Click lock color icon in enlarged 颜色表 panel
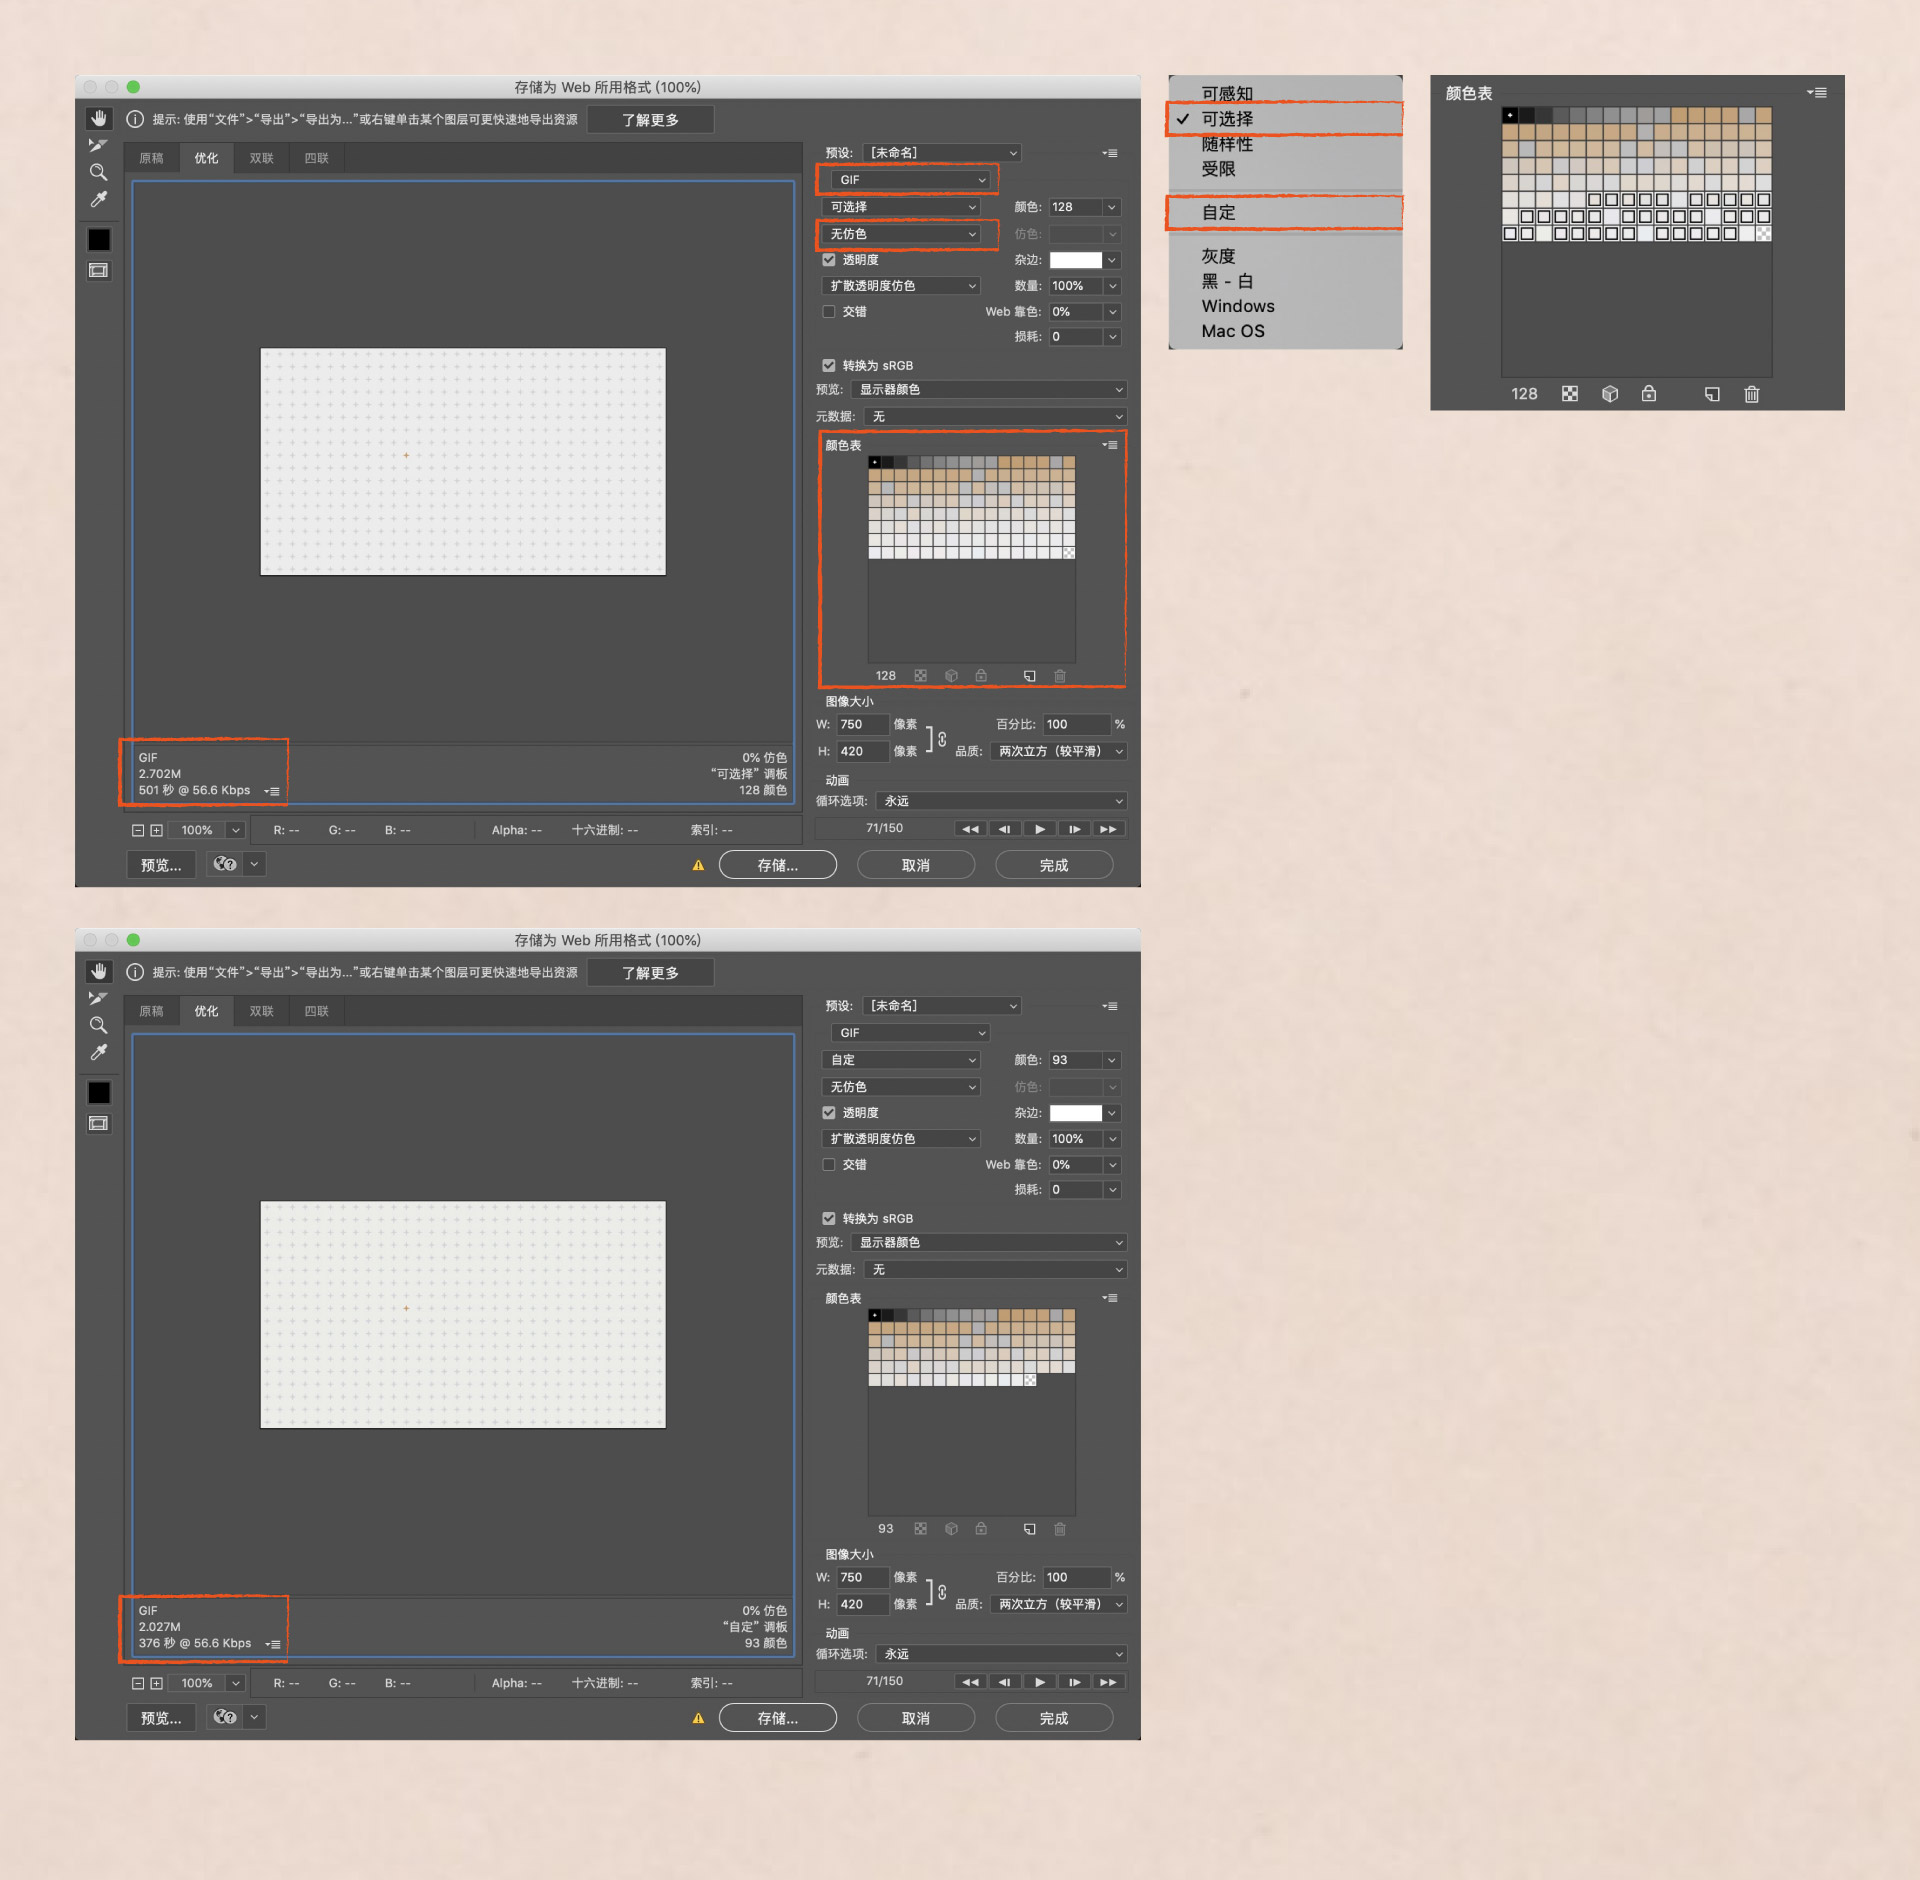Screen dimensions: 1920x1880 click(1649, 394)
